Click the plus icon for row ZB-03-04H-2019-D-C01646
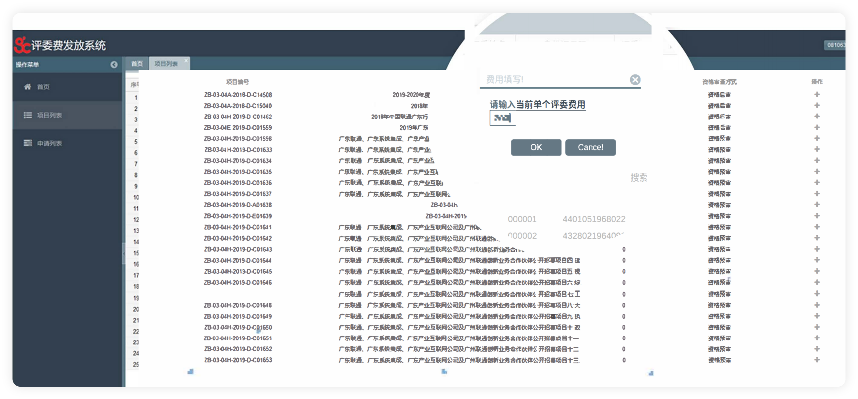 pos(817,282)
